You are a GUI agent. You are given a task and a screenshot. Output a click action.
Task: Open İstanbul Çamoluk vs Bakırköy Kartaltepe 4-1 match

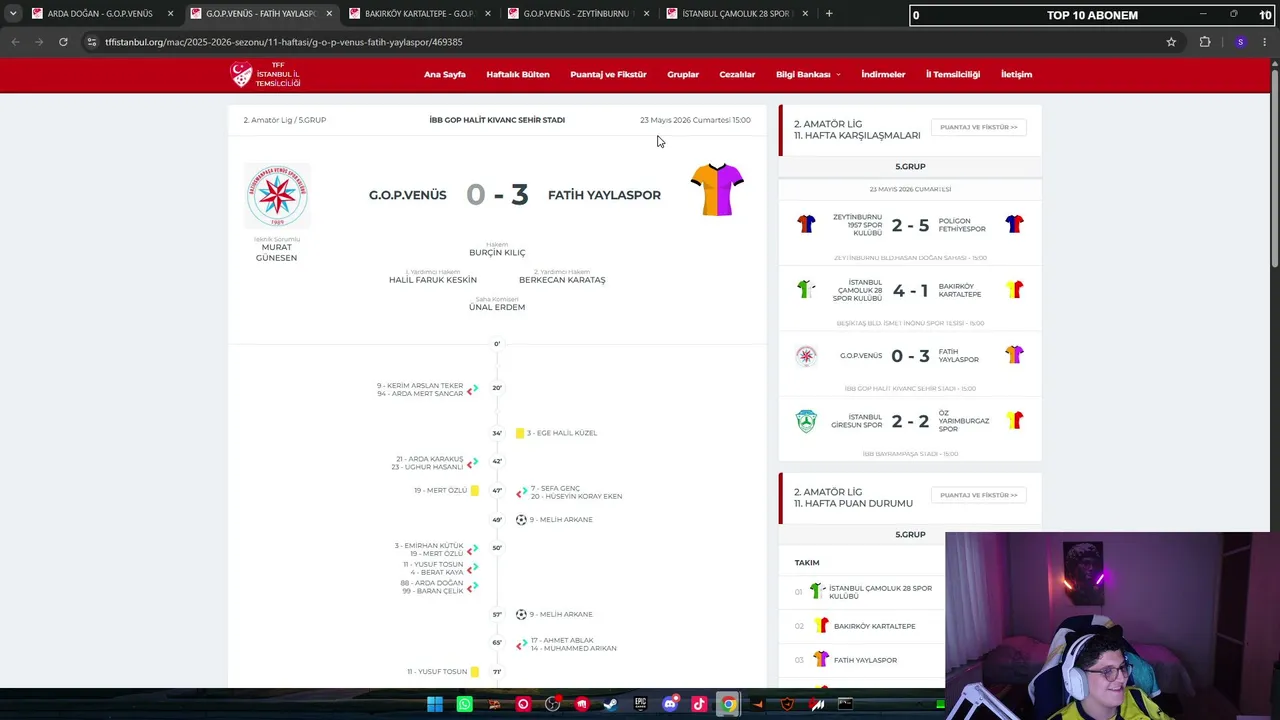point(910,290)
